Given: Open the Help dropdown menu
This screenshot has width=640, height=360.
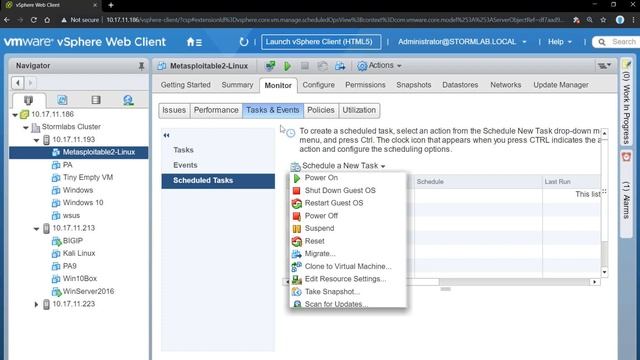Looking at the screenshot, I should coord(560,42).
